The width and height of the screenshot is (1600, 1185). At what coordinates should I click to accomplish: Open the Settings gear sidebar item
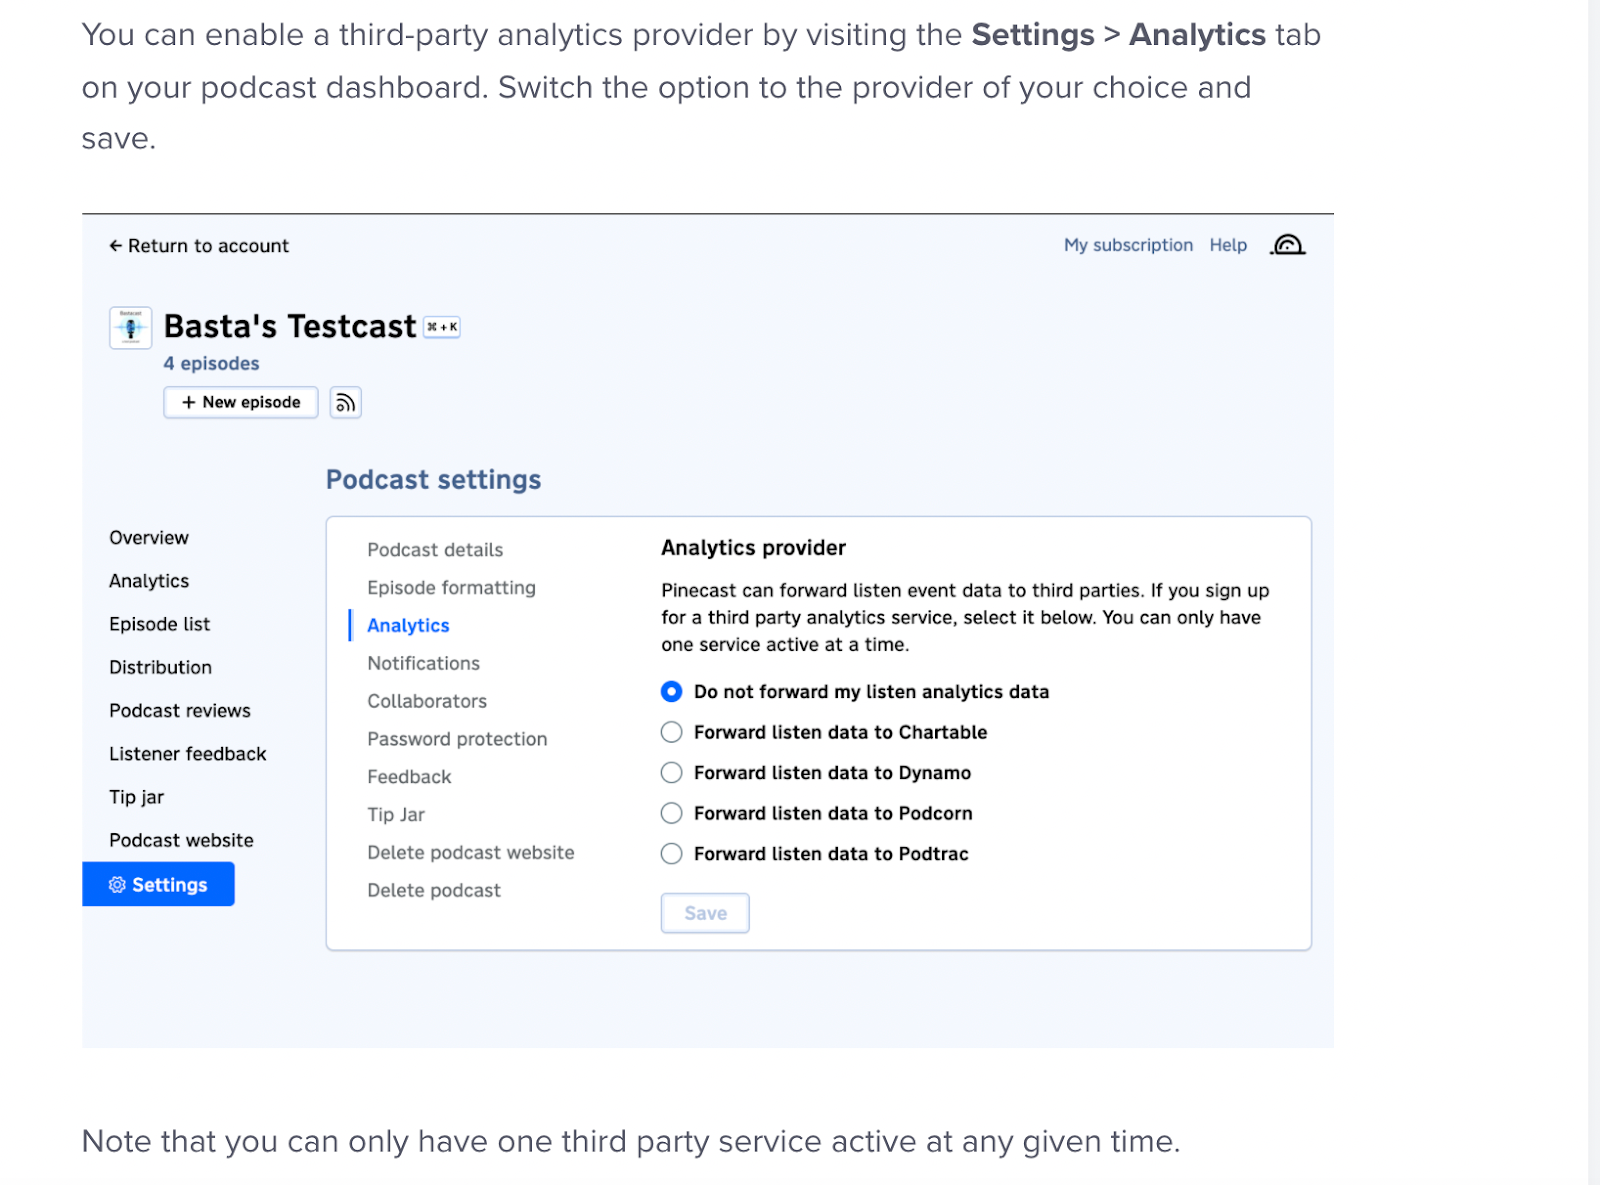(x=158, y=885)
